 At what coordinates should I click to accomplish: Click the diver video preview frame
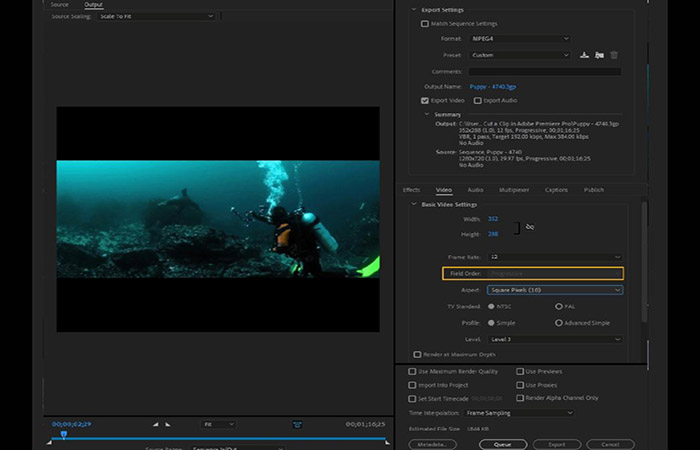(218, 219)
